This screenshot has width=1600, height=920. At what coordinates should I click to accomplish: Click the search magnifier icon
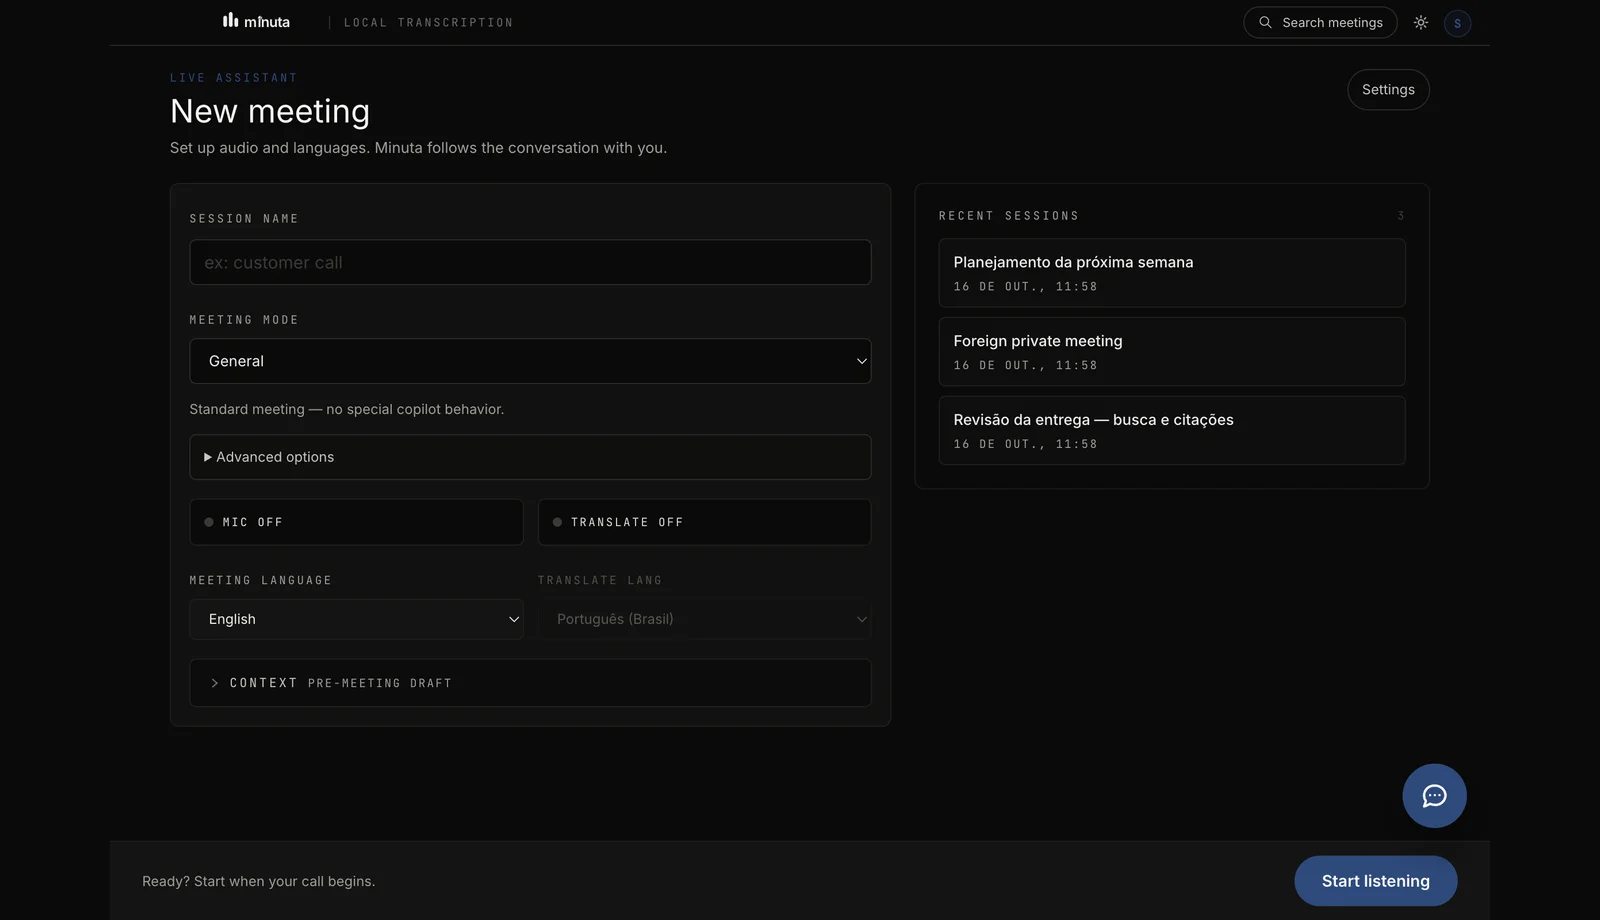coord(1265,22)
